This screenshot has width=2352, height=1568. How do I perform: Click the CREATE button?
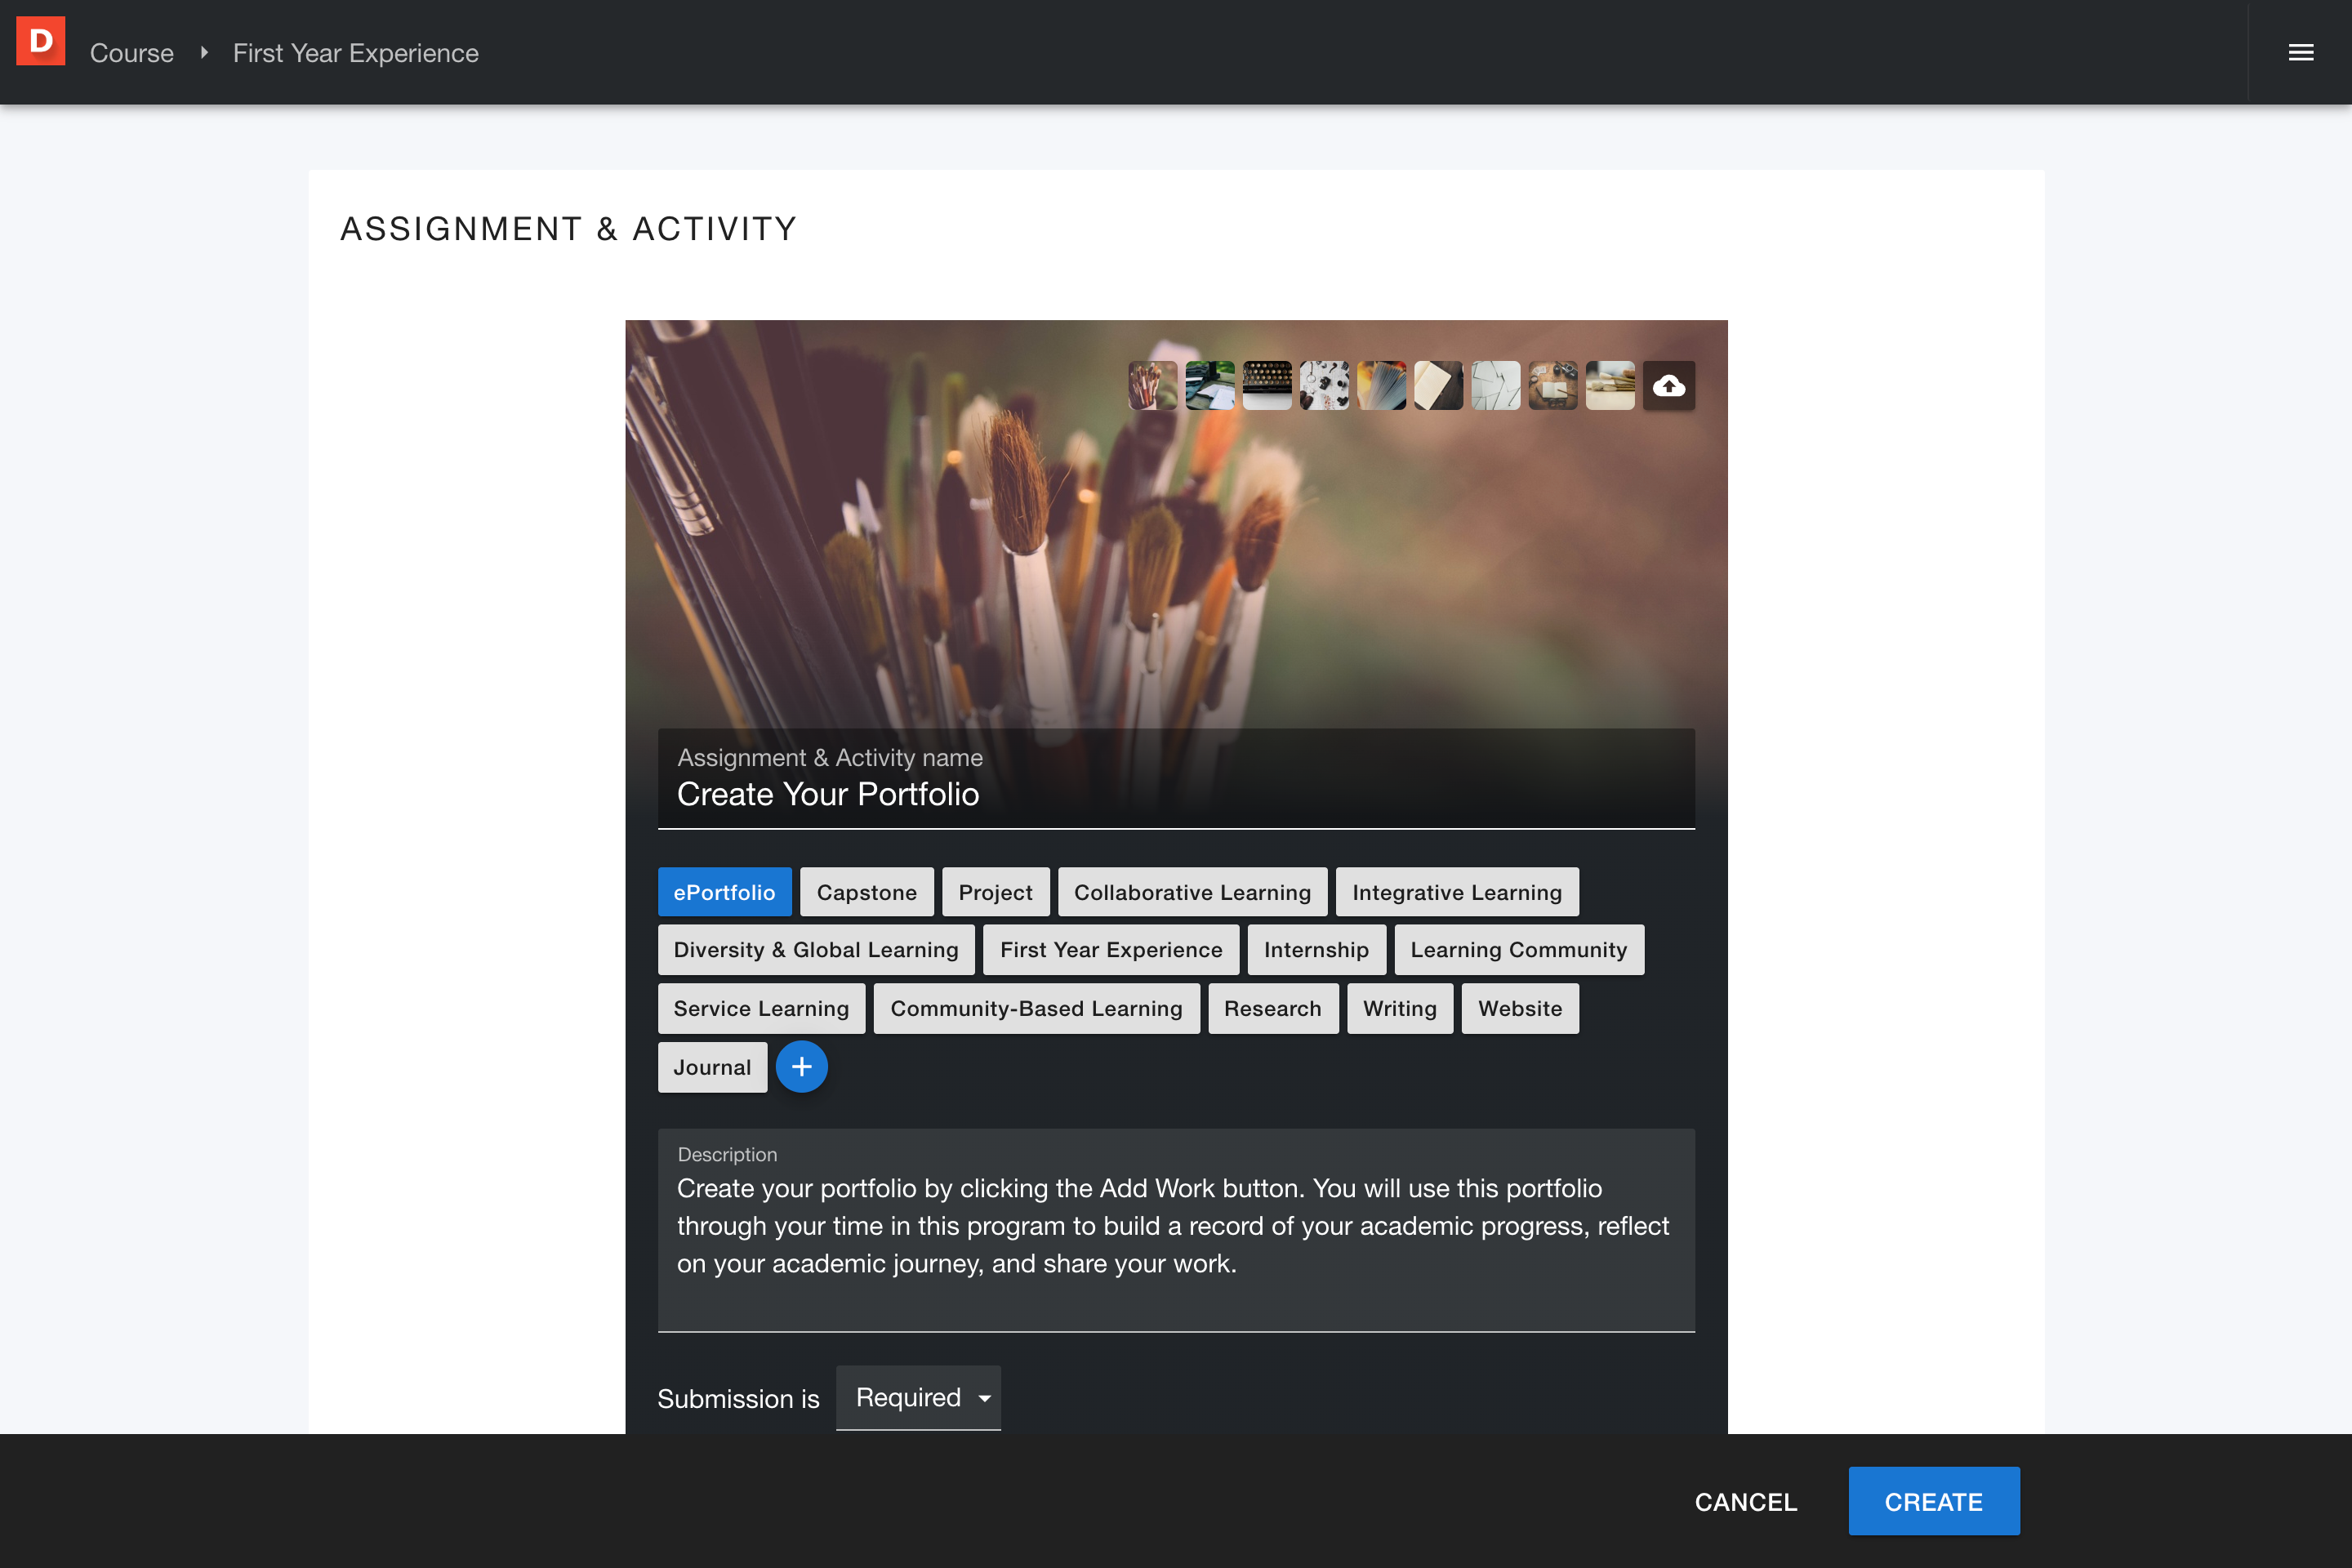1933,1501
